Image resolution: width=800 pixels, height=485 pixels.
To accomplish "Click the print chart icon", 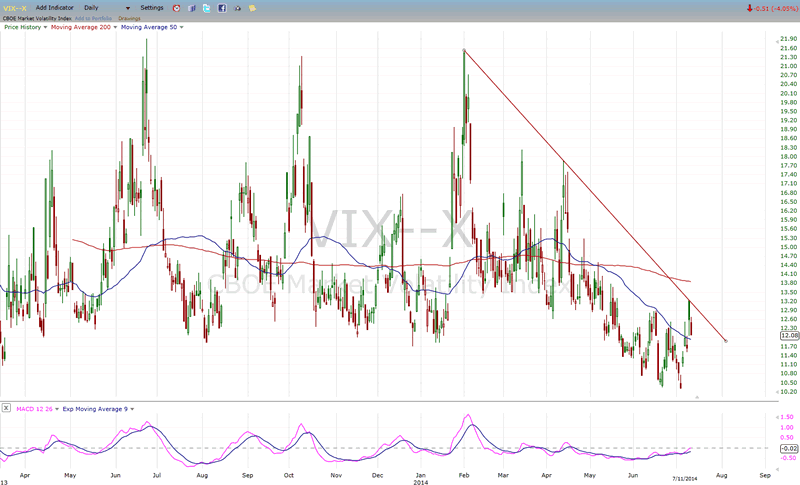I will (237, 8).
